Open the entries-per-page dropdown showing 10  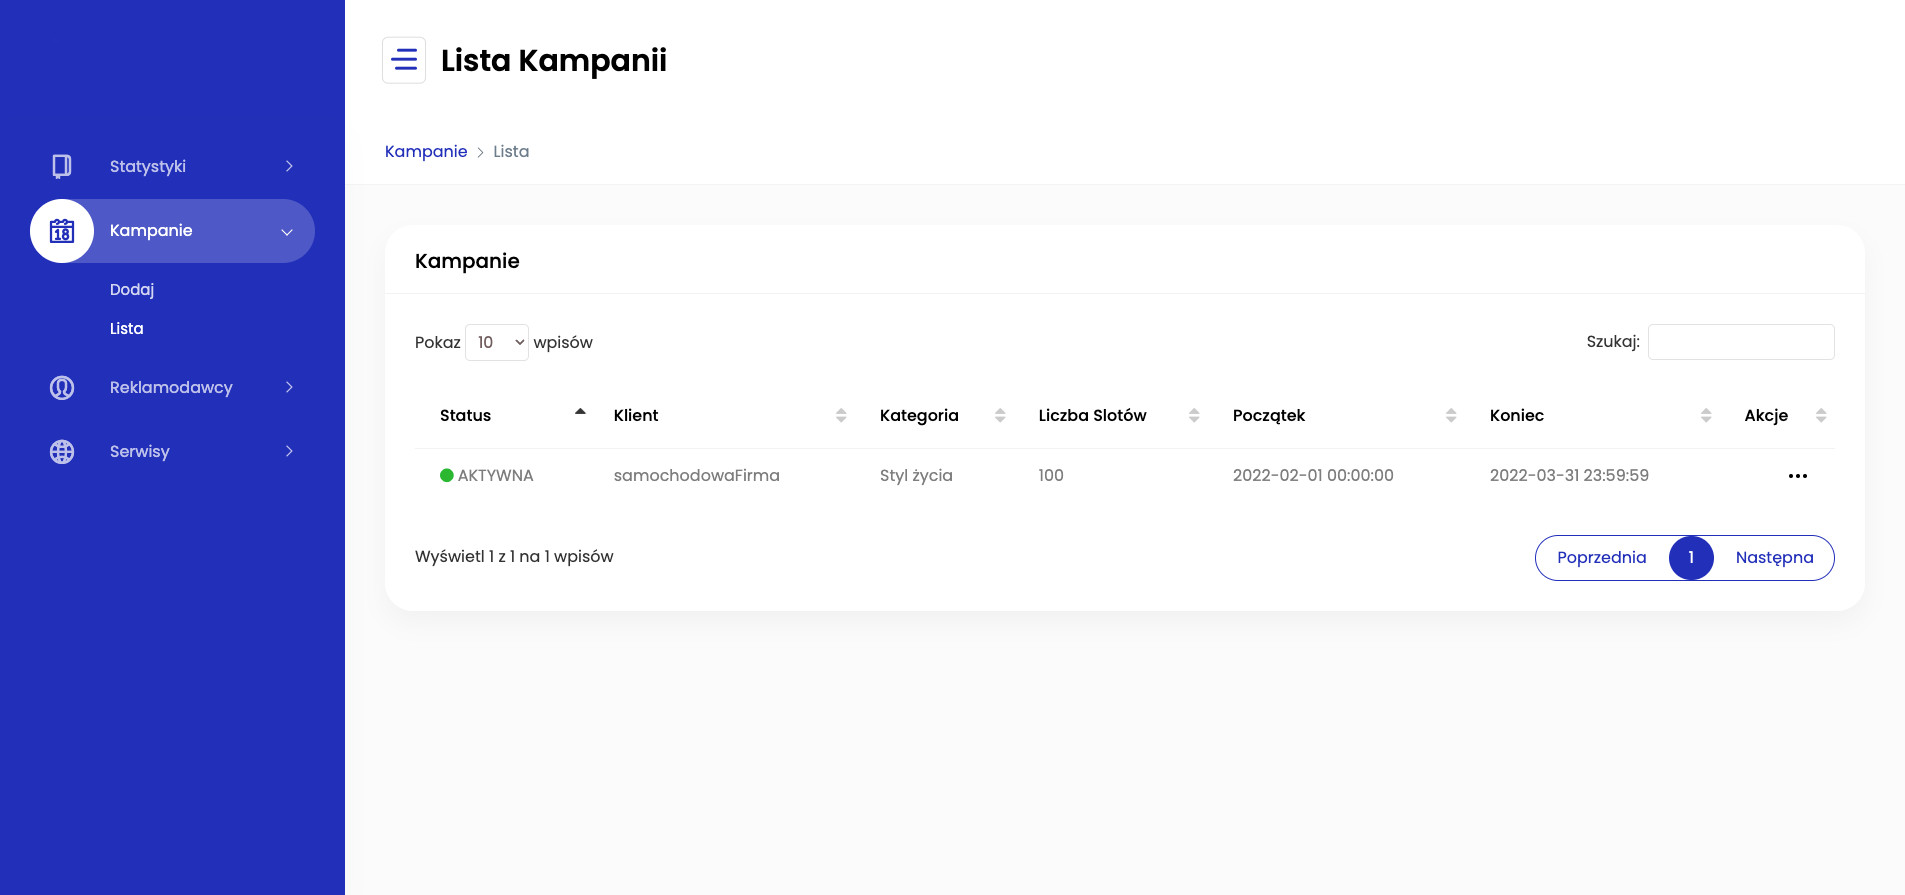(497, 342)
